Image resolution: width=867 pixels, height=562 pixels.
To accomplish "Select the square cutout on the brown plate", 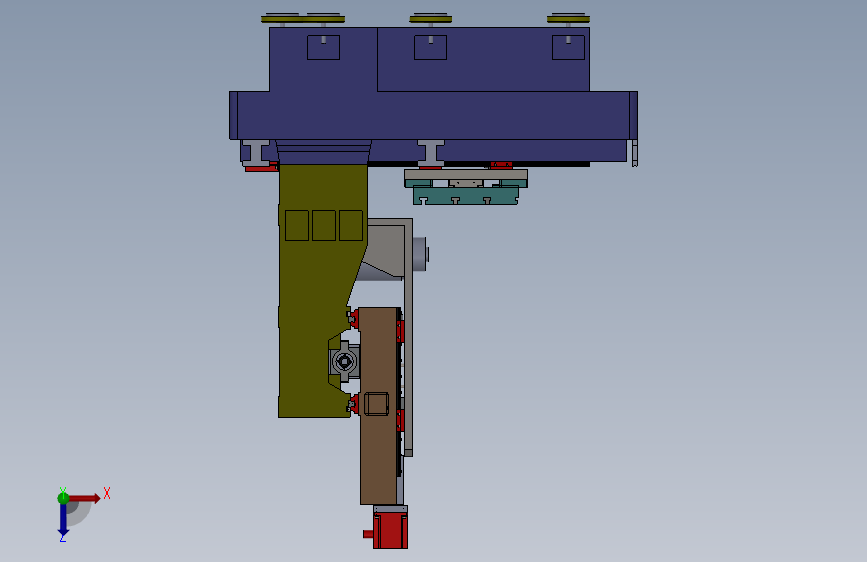I will click(x=376, y=404).
